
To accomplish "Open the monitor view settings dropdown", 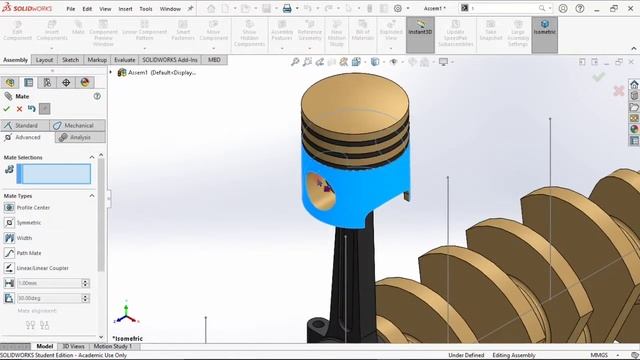I will 452,62.
